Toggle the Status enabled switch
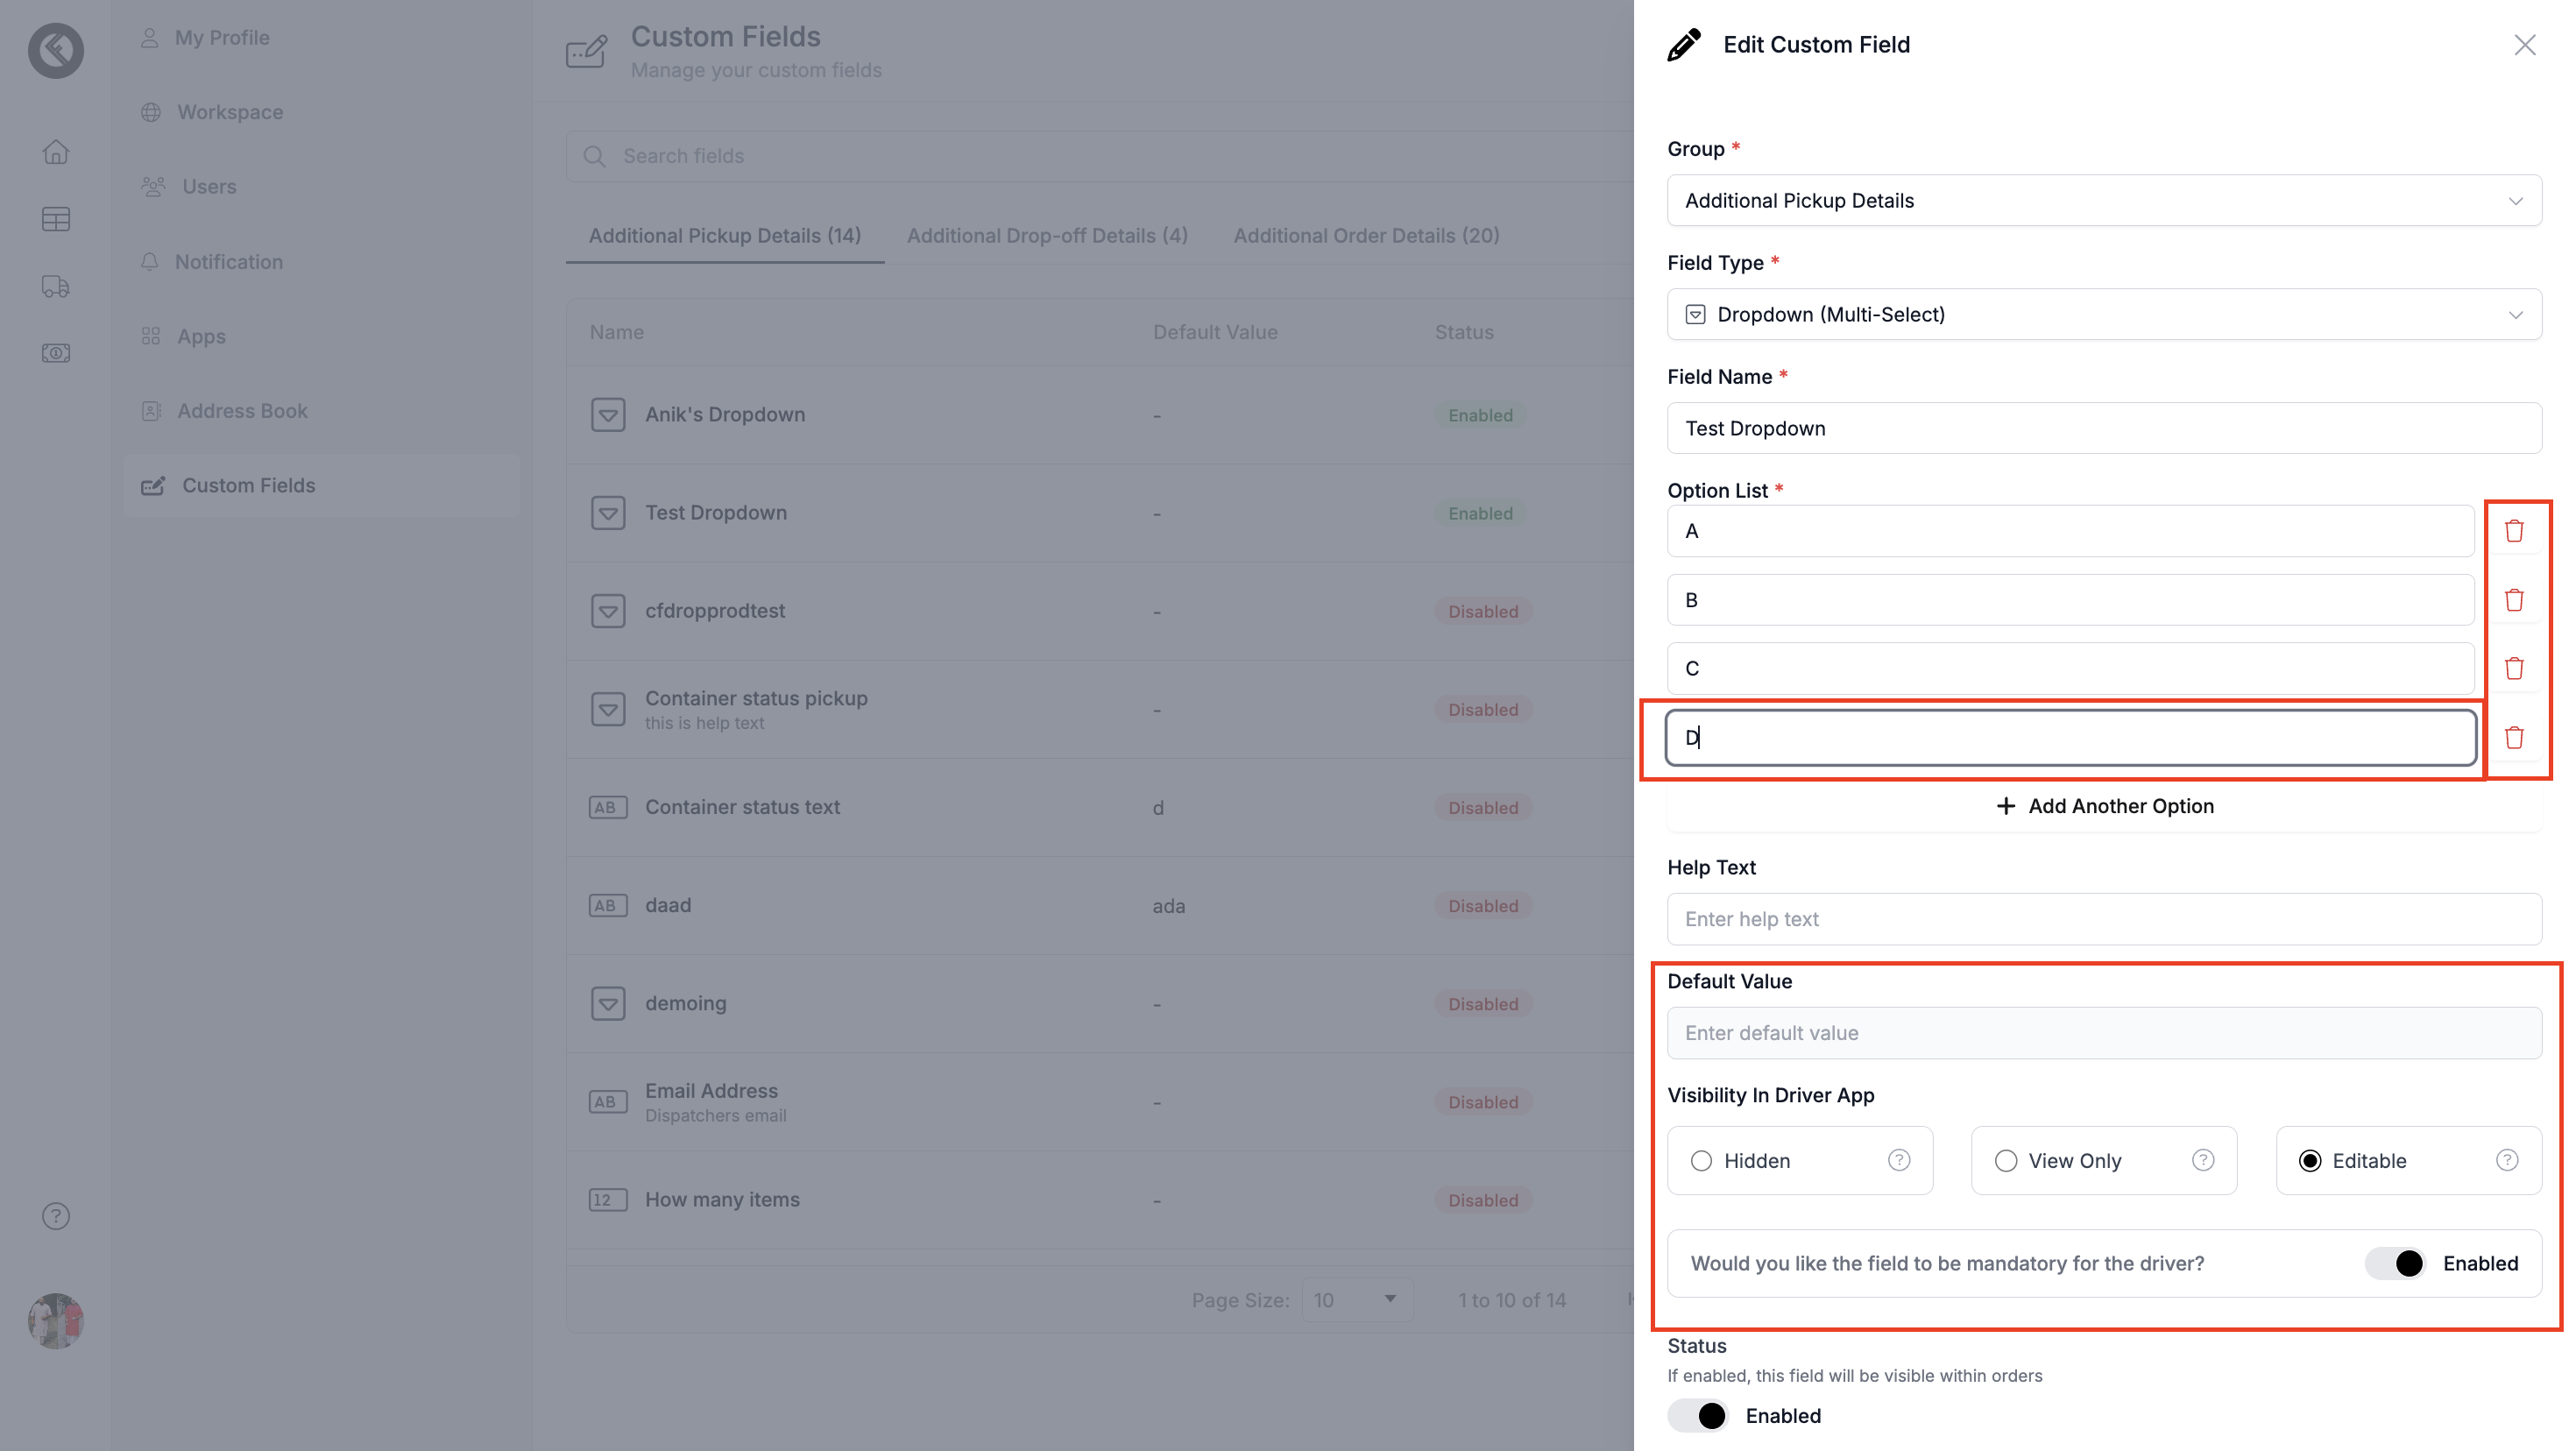The width and height of the screenshot is (2576, 1451). 1698,1416
